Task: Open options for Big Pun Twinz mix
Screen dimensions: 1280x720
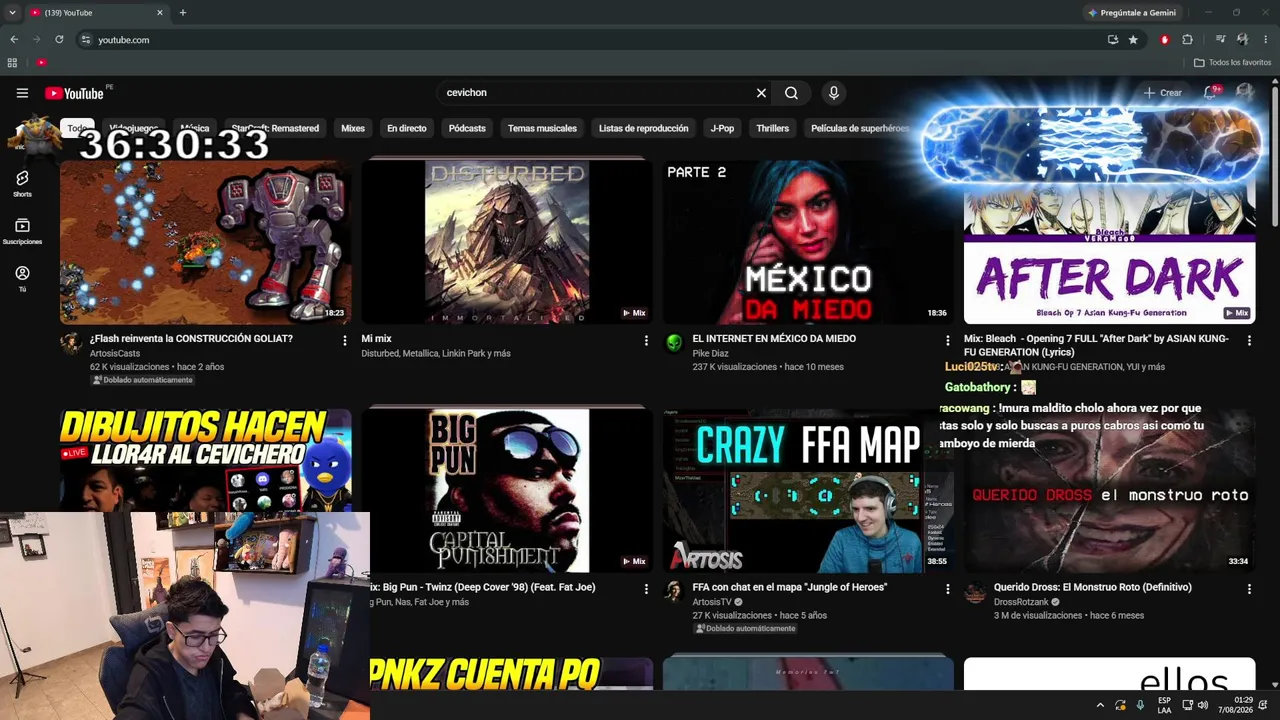Action: tap(646, 590)
